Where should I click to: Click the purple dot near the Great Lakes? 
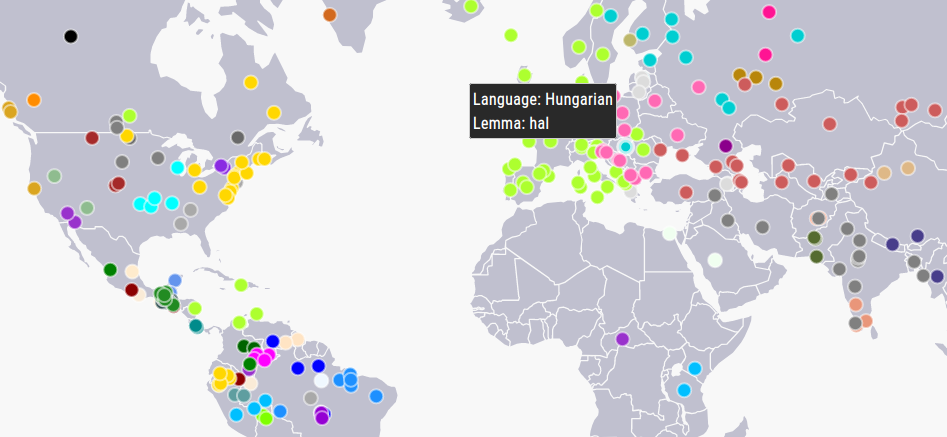tap(222, 166)
